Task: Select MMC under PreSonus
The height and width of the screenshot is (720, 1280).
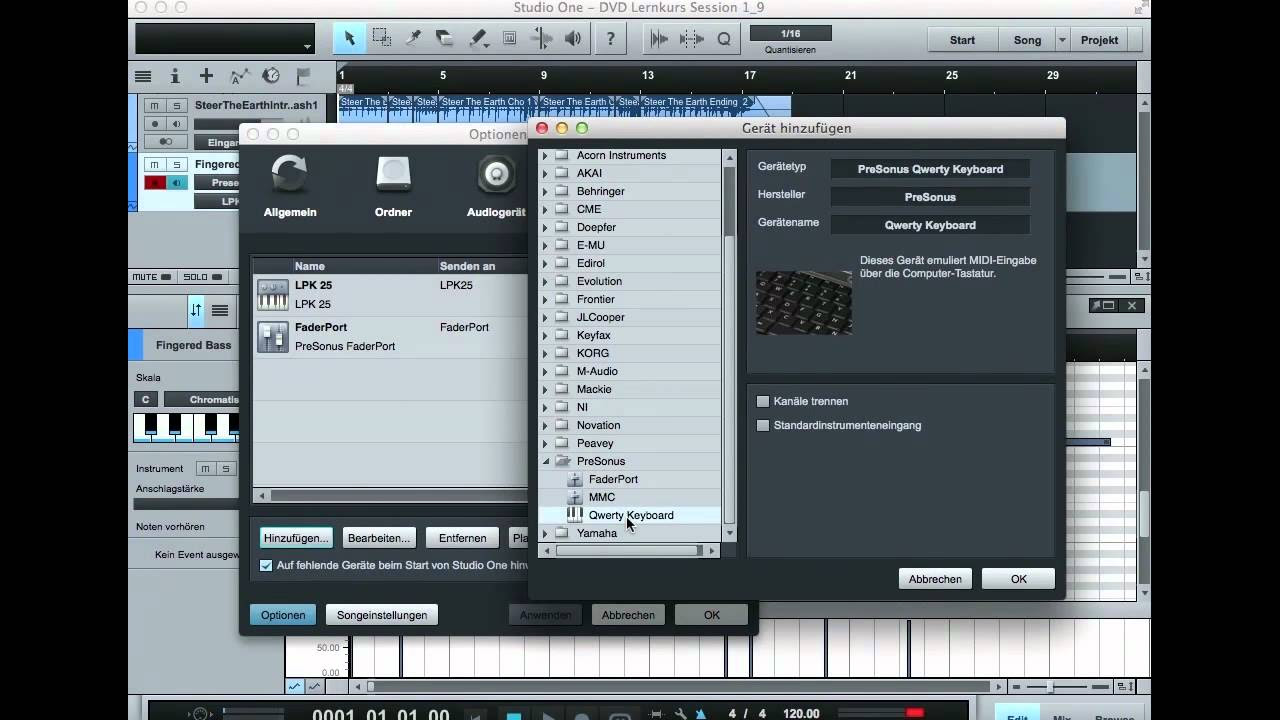Action: (x=602, y=497)
